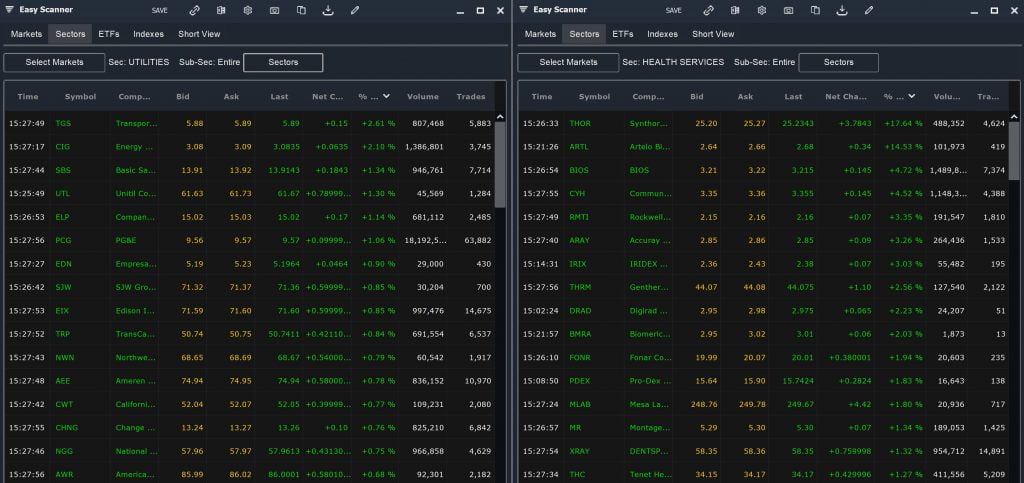Click SAVE in the Health Services scanner window
Image resolution: width=1024 pixels, height=483 pixels.
[x=673, y=10]
